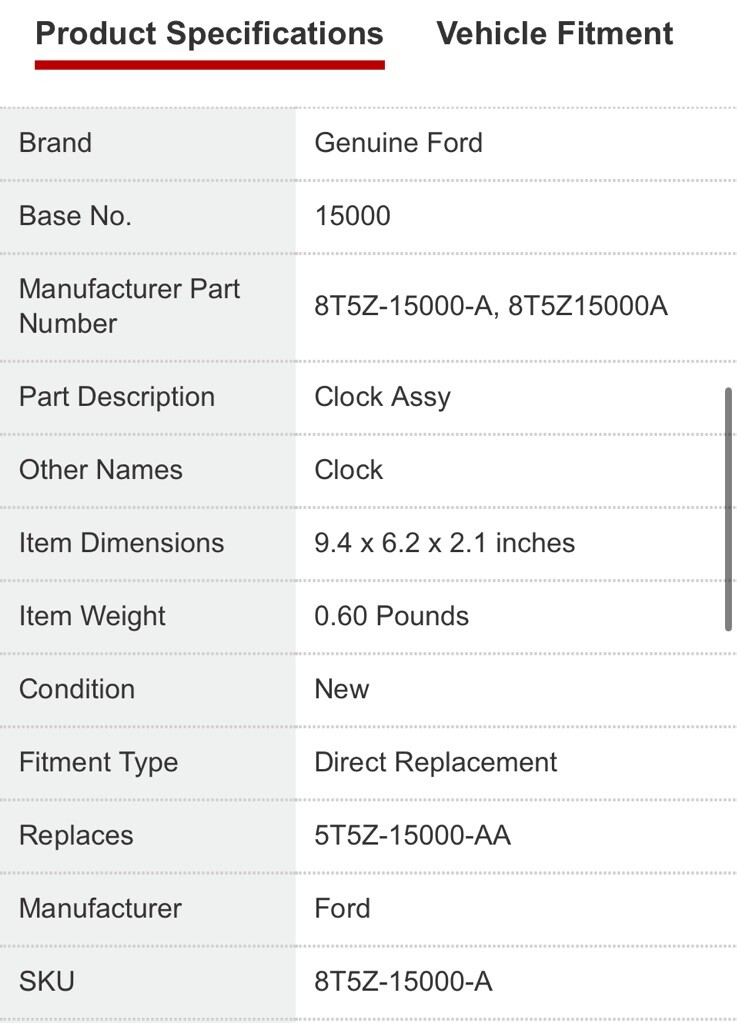Select the Direct Replacement fitment value
Viewport: 737px width, 1023px height.
(x=435, y=762)
